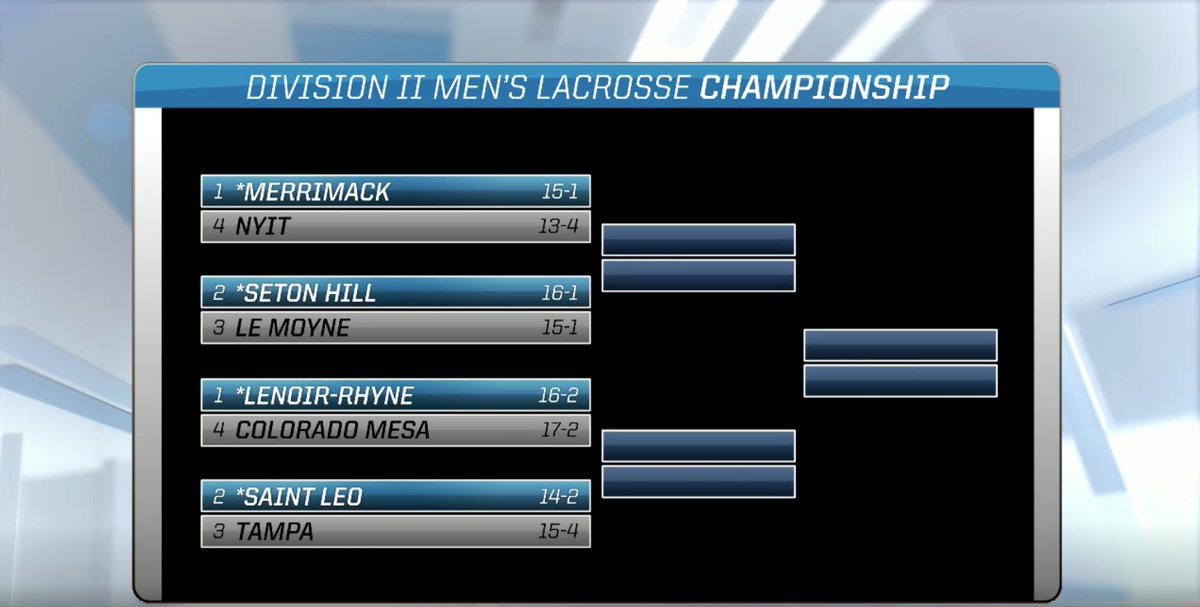Click the top empty championship final slot

(900, 345)
